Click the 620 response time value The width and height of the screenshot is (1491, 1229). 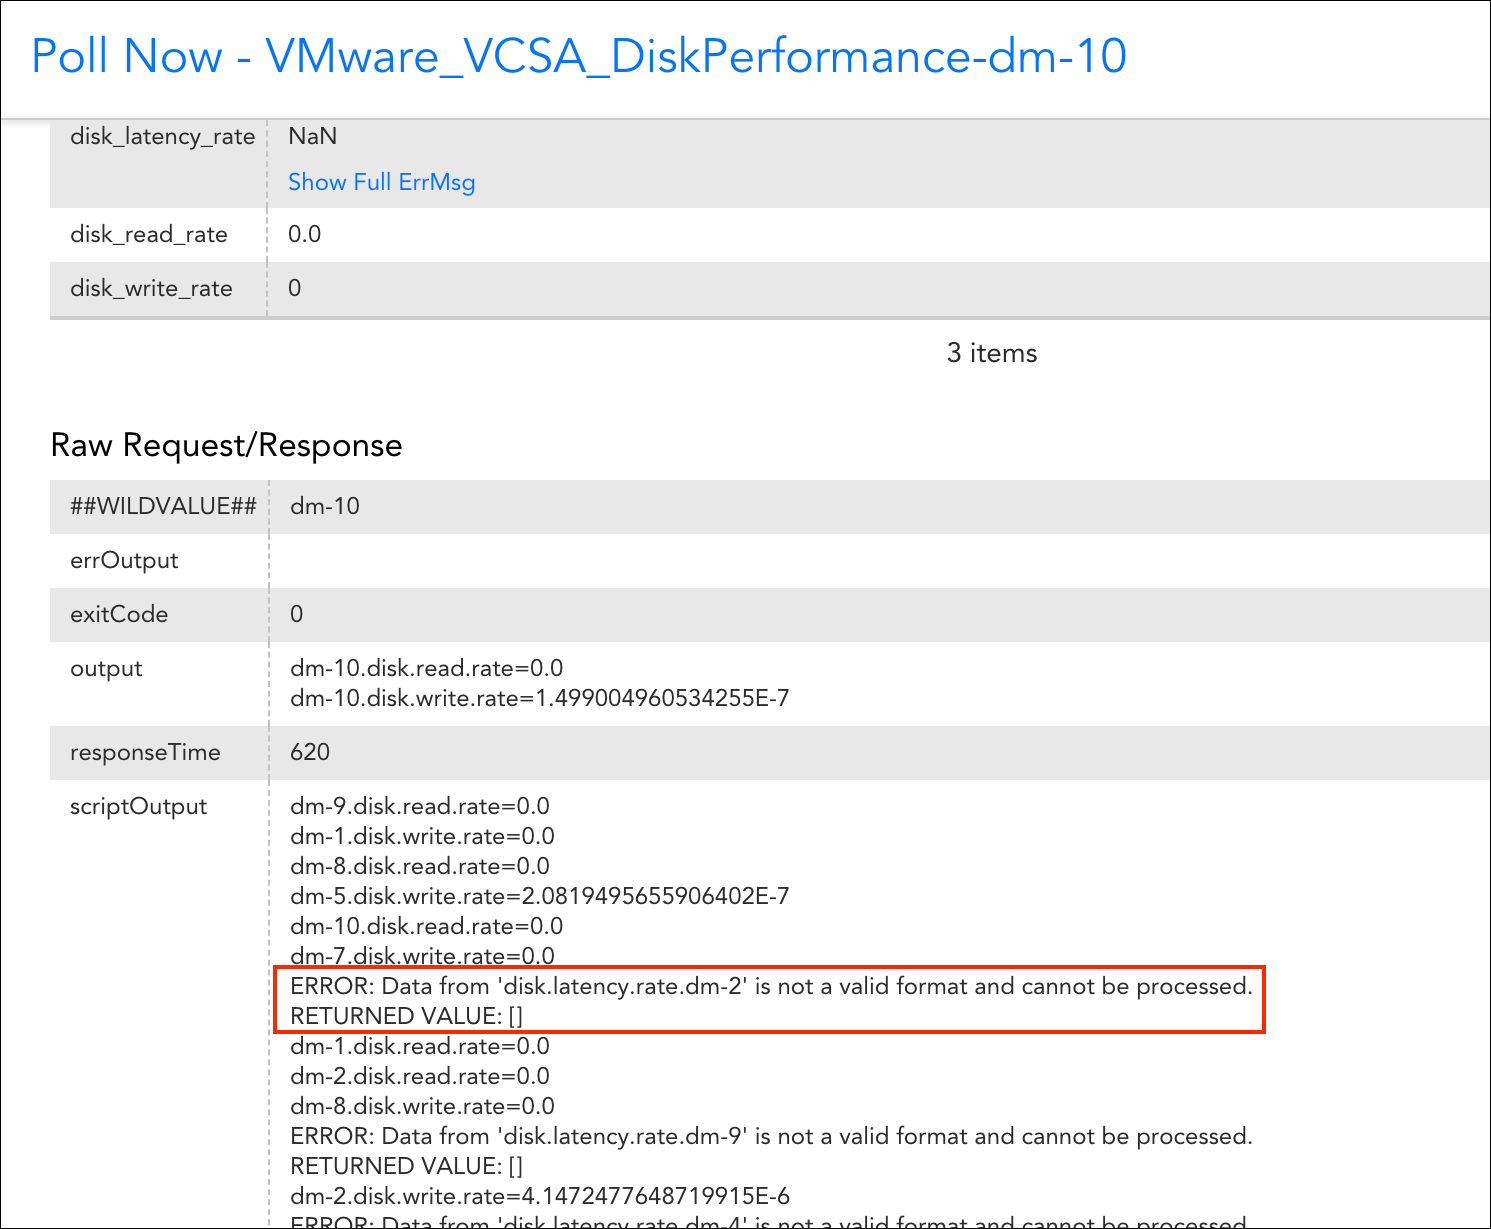click(x=310, y=752)
